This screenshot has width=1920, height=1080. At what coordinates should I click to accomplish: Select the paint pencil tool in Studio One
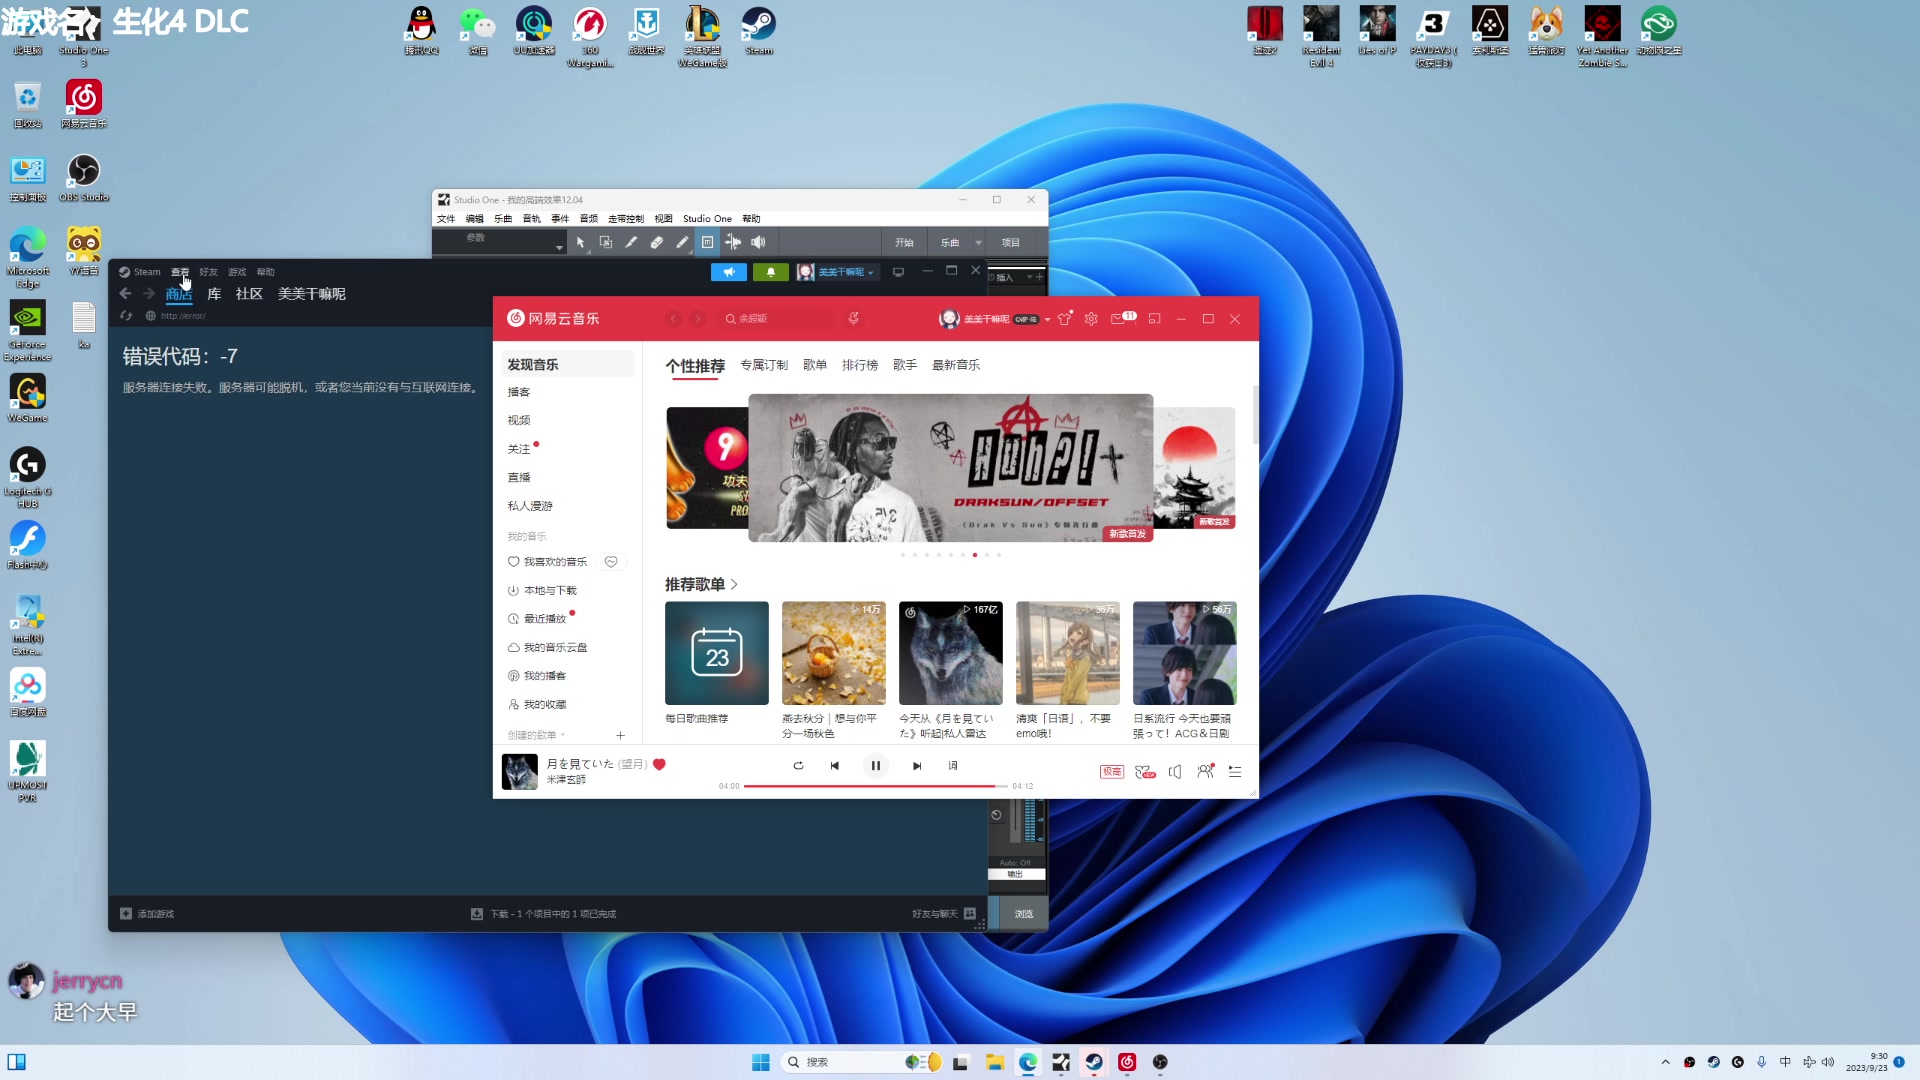tap(682, 242)
